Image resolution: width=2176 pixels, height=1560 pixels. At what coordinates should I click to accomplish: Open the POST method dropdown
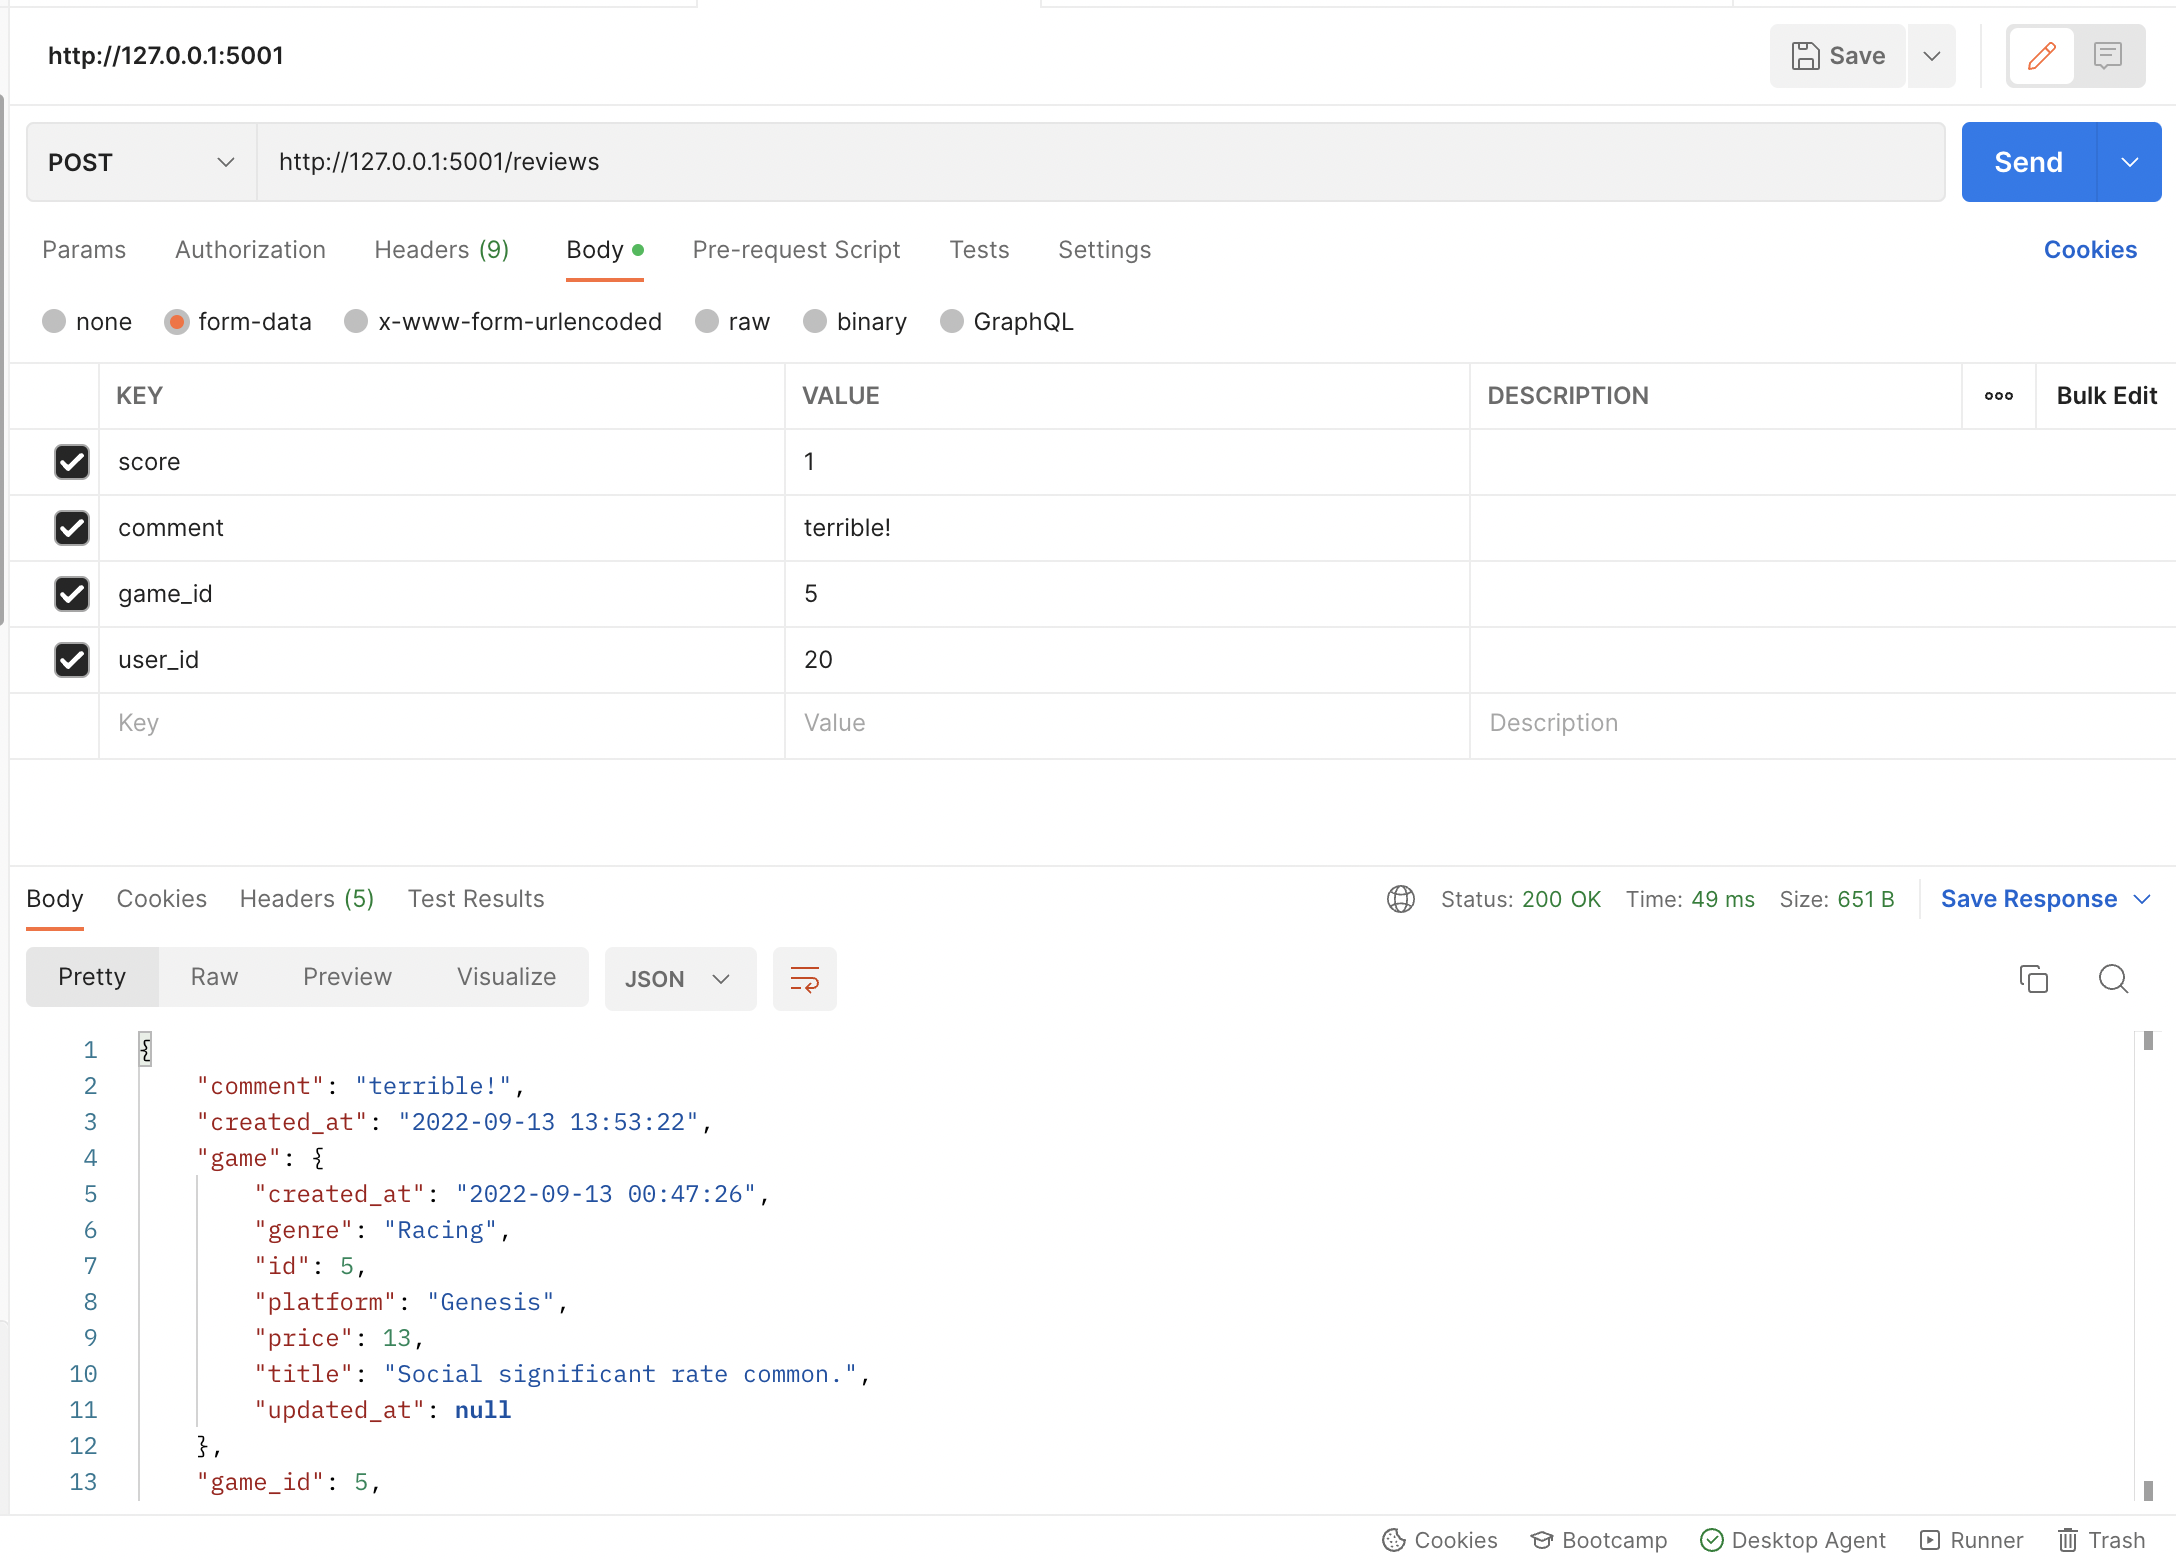click(141, 162)
